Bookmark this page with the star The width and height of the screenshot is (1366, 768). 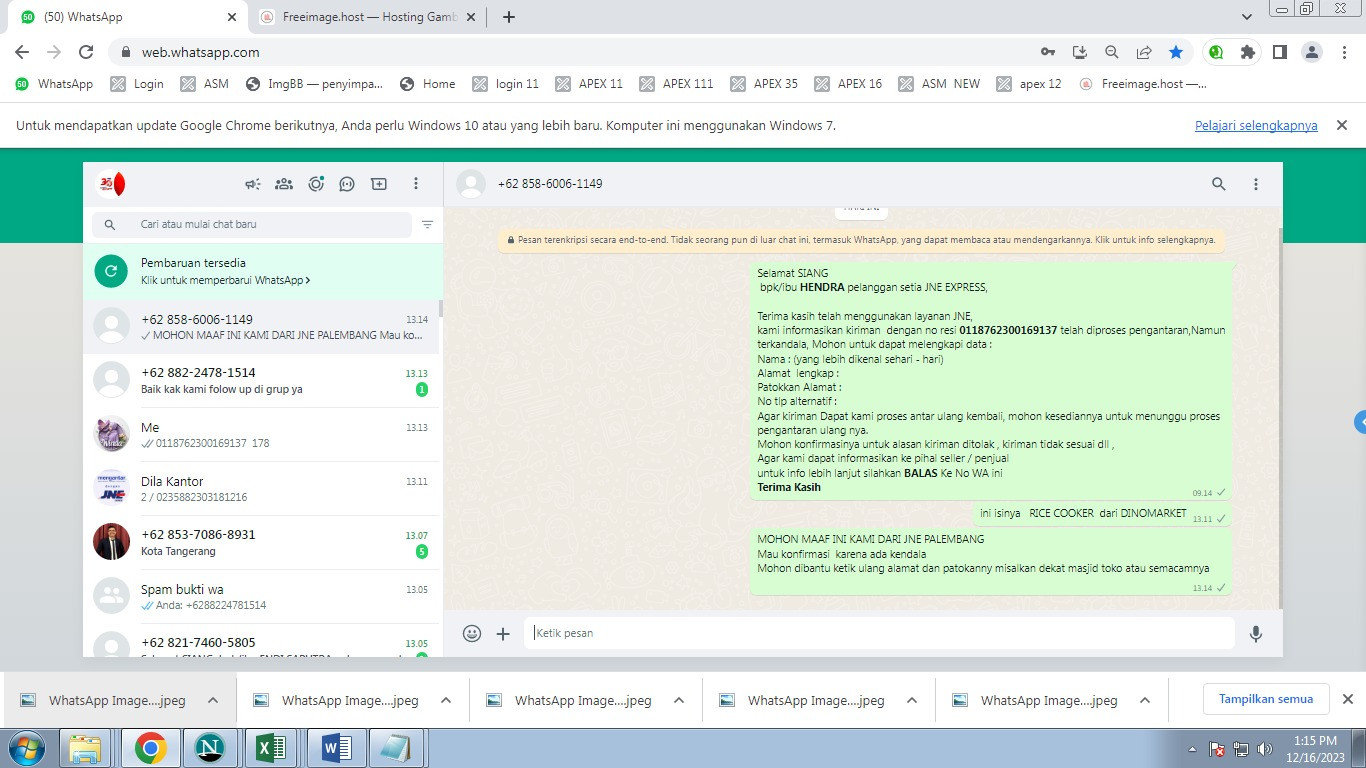pos(1176,52)
